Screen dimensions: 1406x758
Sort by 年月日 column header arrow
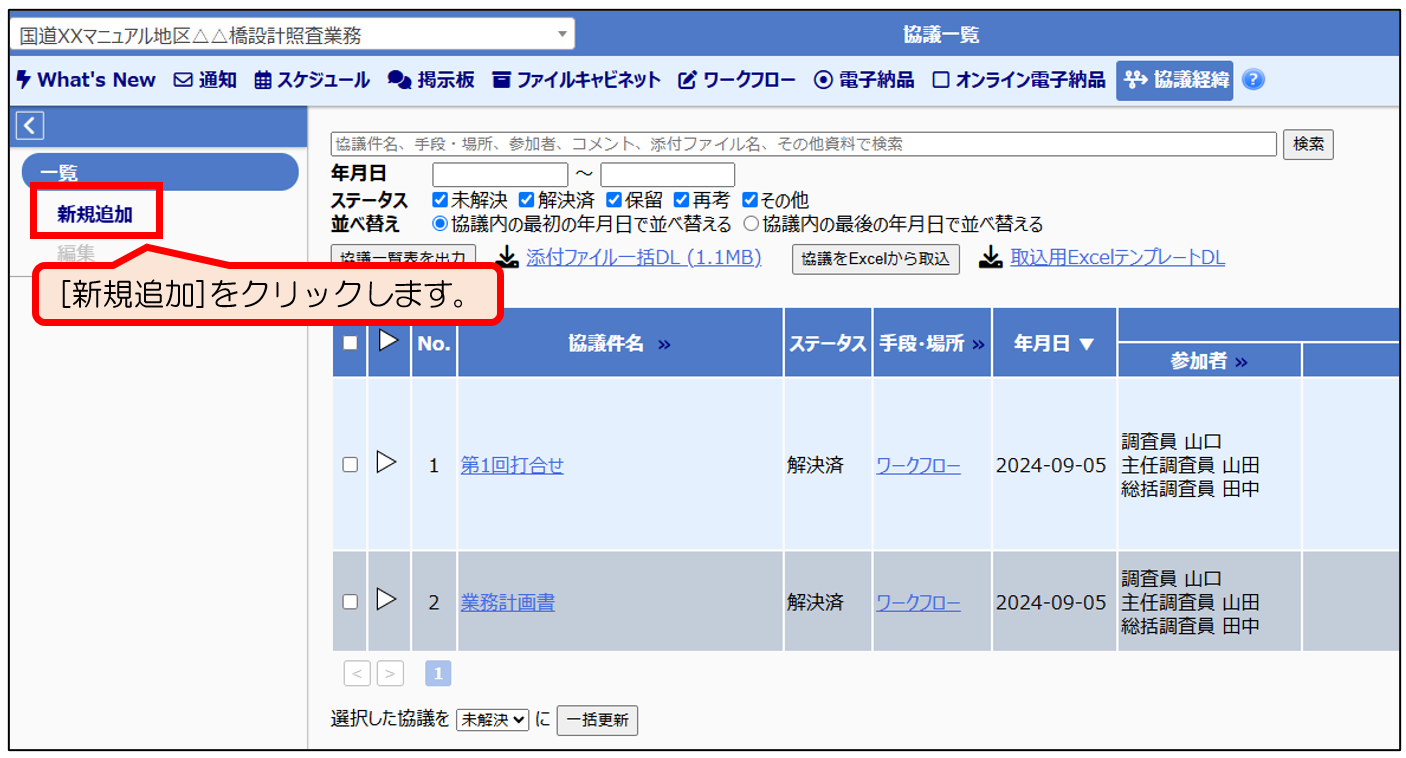[x=1086, y=344]
